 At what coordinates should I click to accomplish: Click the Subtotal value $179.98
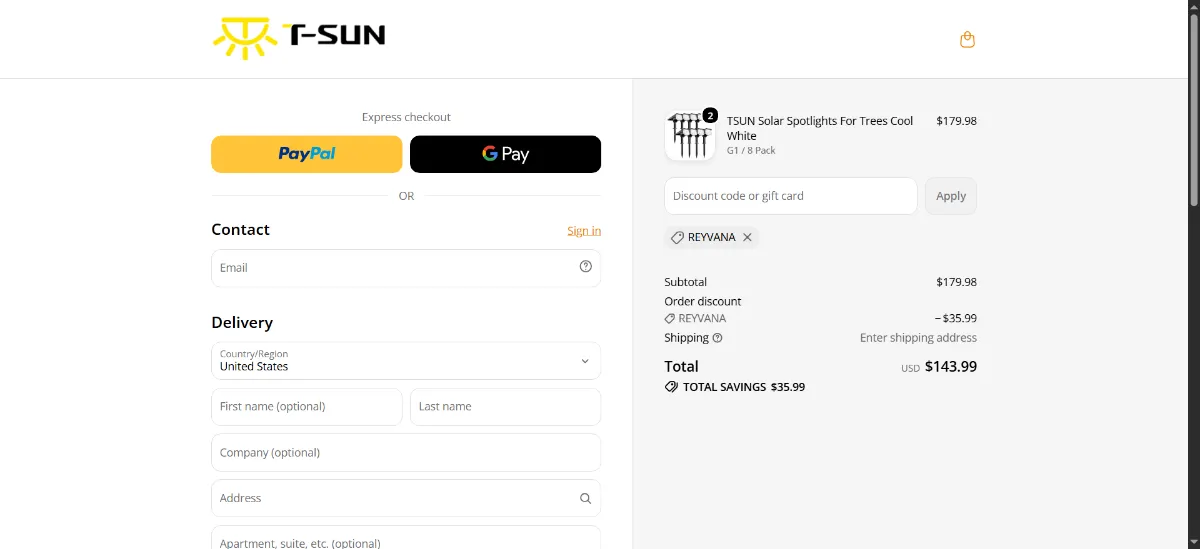[957, 282]
